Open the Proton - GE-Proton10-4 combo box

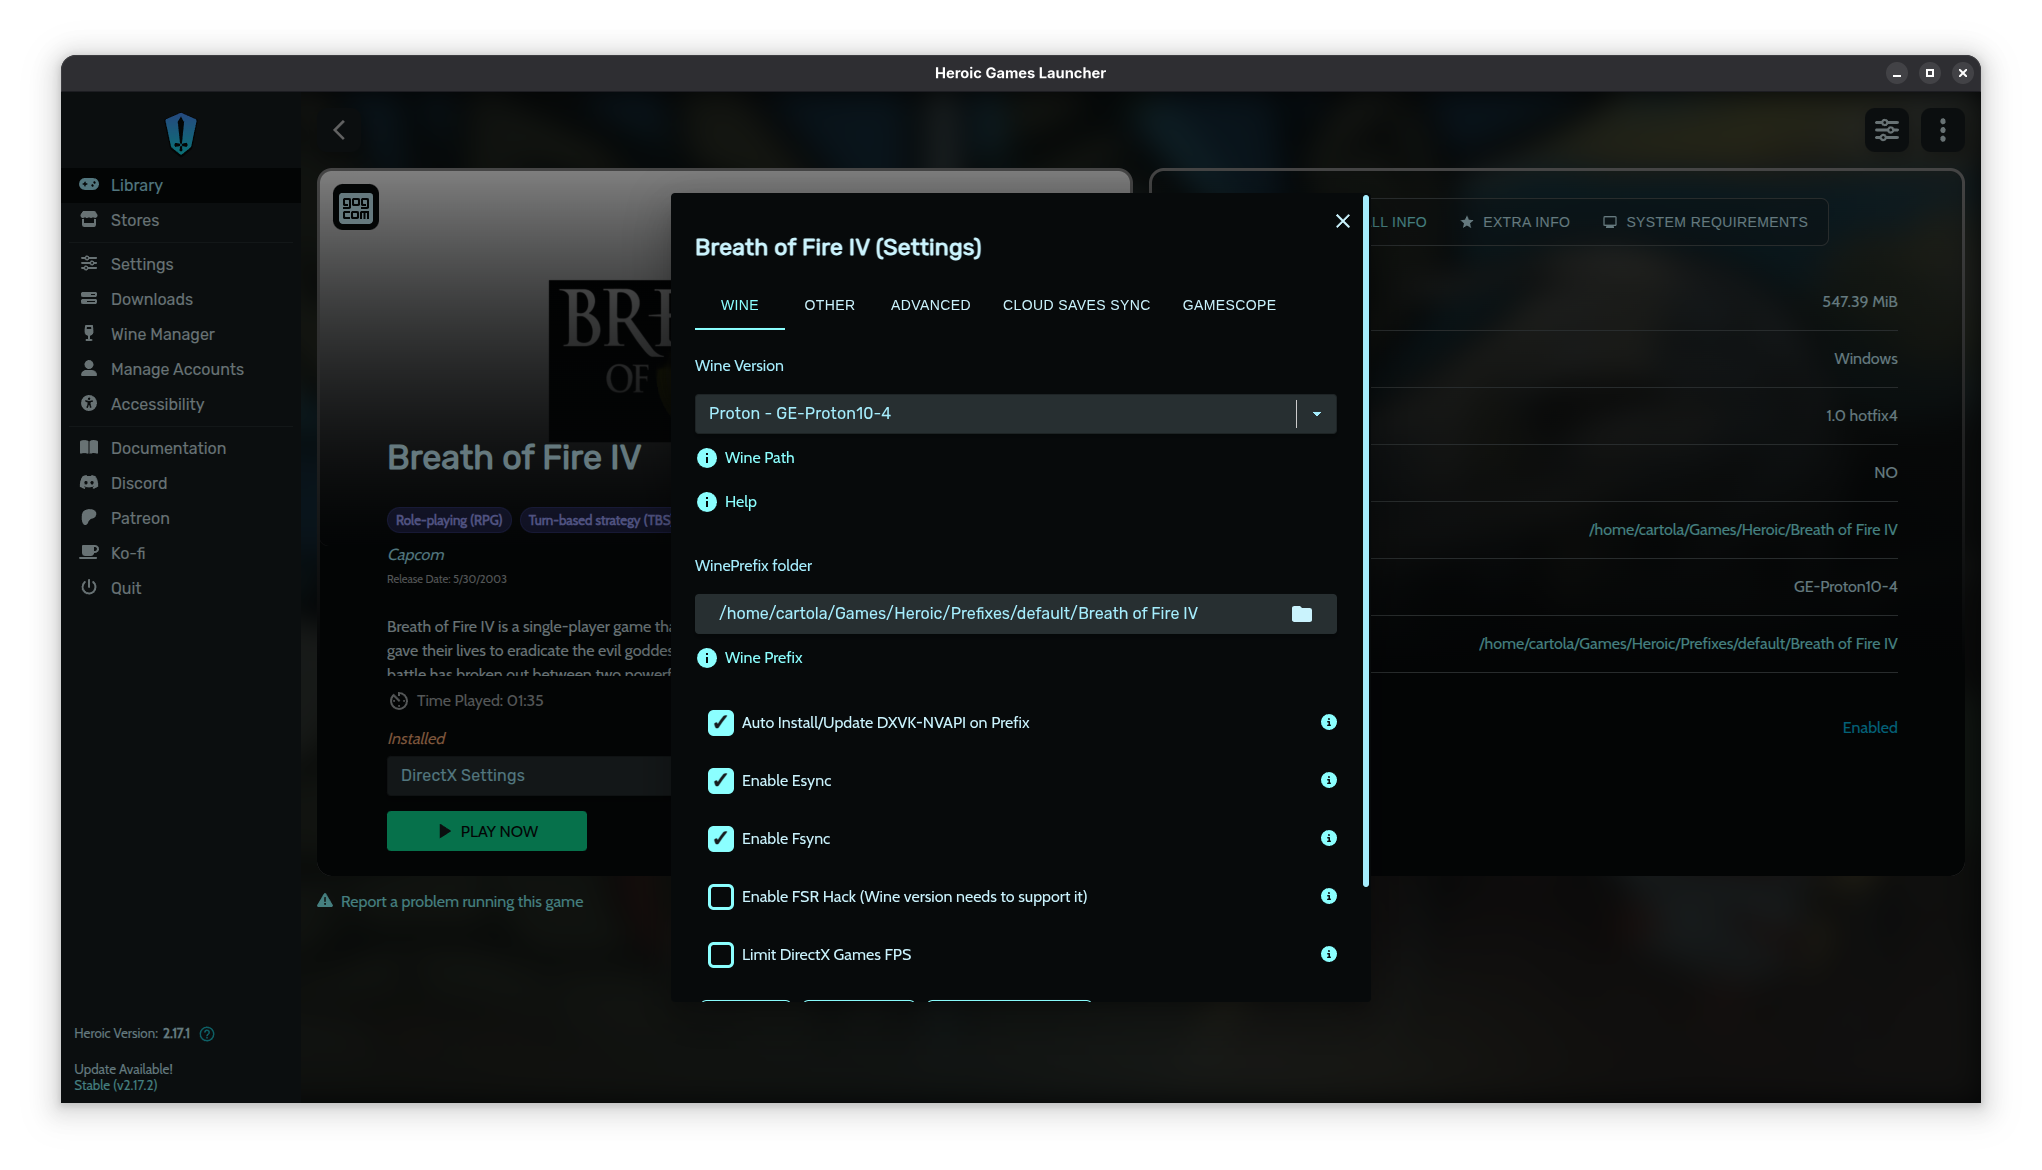click(1015, 414)
